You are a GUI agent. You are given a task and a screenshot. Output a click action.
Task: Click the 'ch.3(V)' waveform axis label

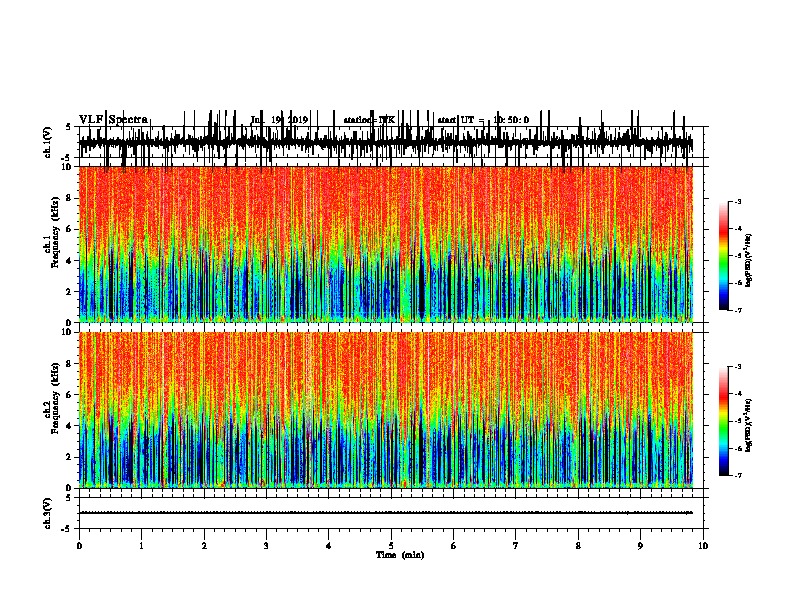(47, 513)
